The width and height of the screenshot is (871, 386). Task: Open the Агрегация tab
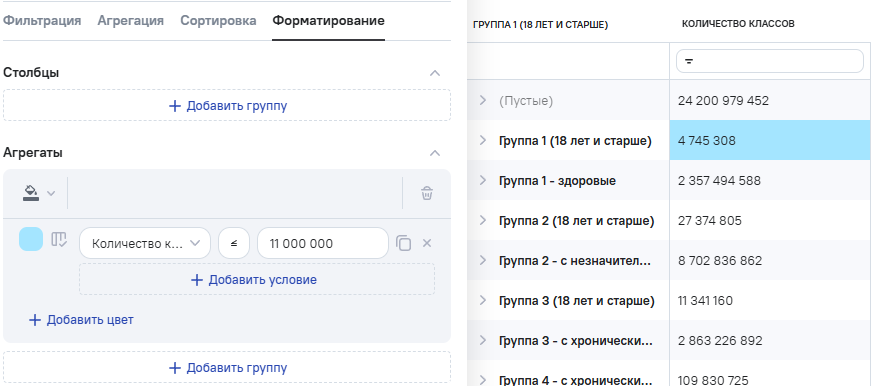pyautogui.click(x=131, y=21)
